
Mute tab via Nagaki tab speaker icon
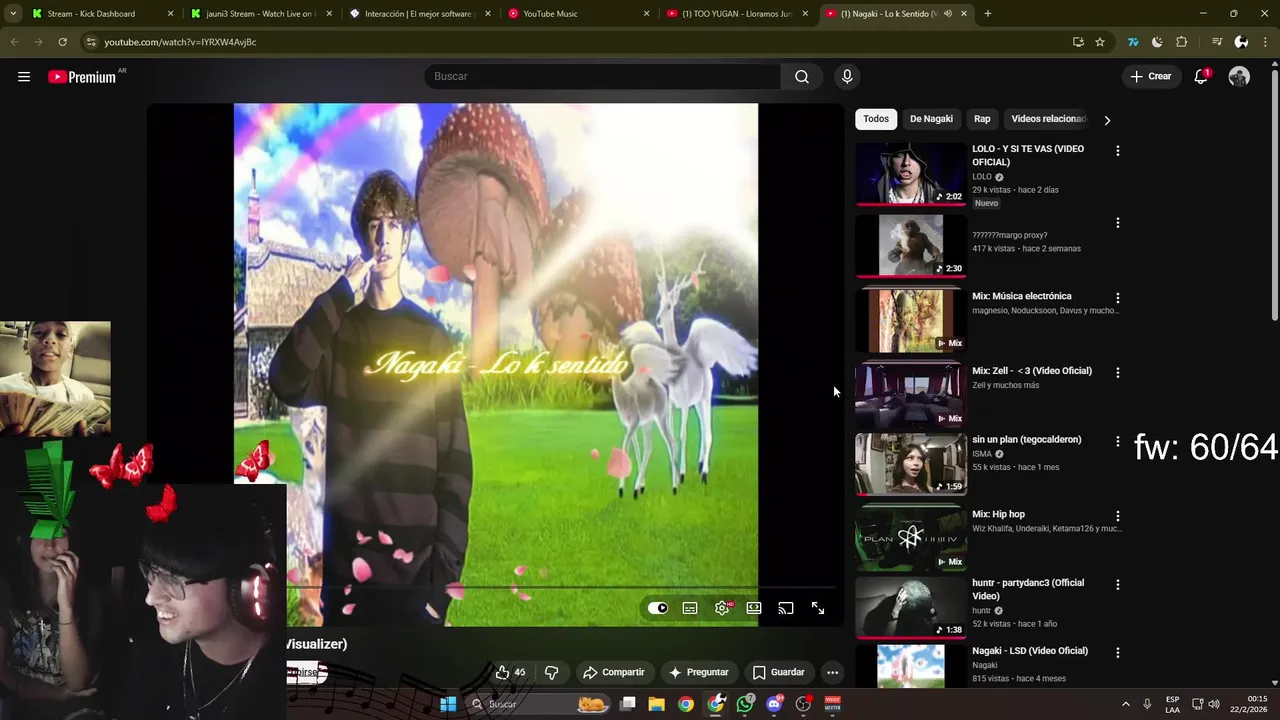click(948, 14)
